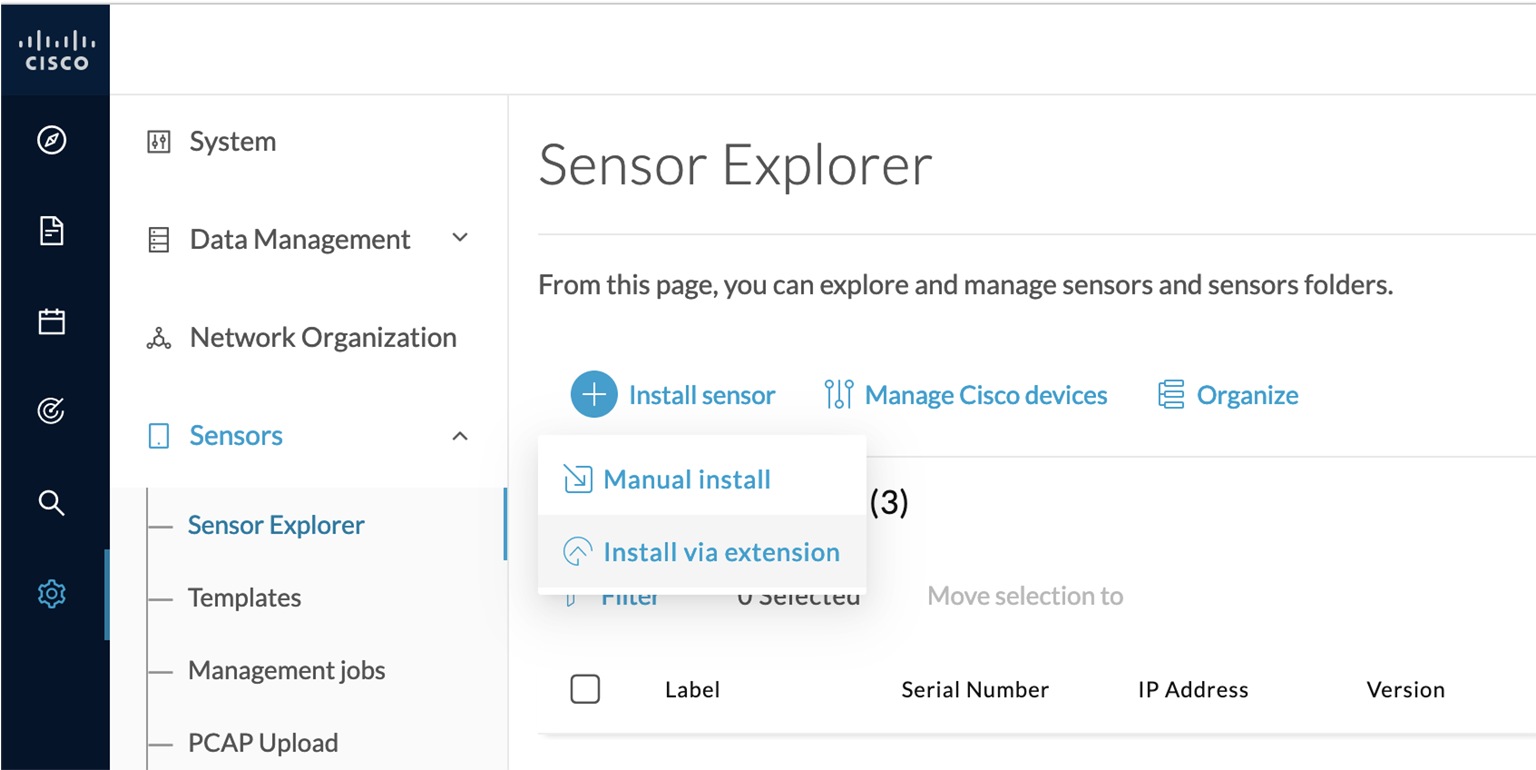Select the Monitor target icon in sidebar

49,411
